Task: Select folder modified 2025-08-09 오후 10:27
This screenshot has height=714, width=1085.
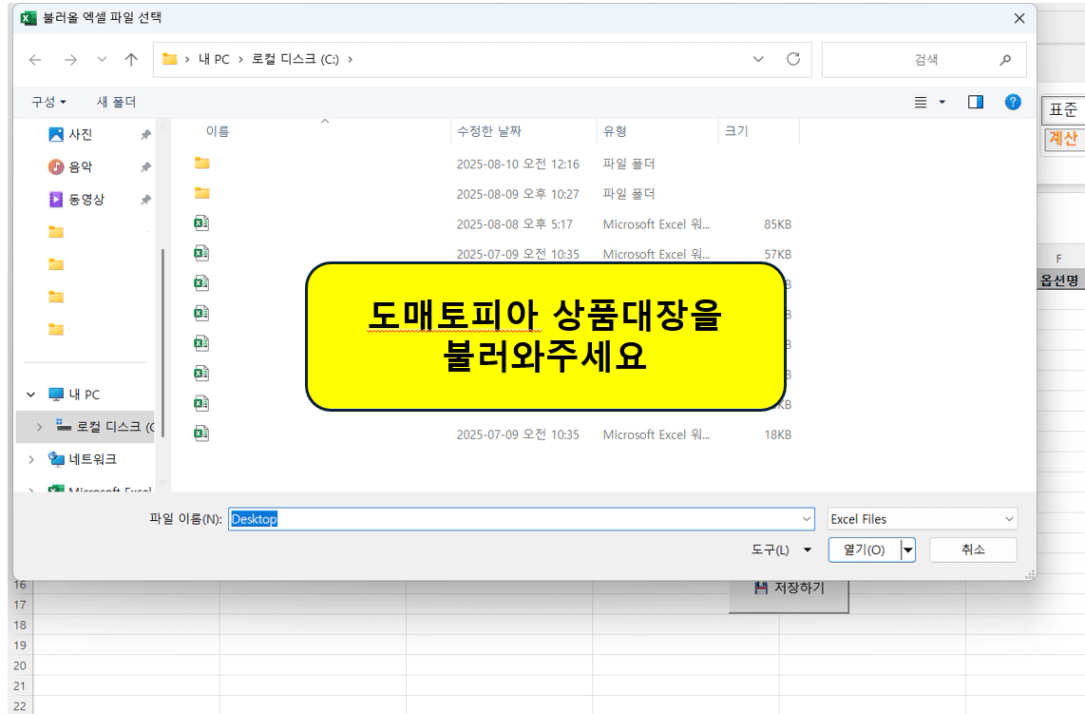Action: (493, 194)
